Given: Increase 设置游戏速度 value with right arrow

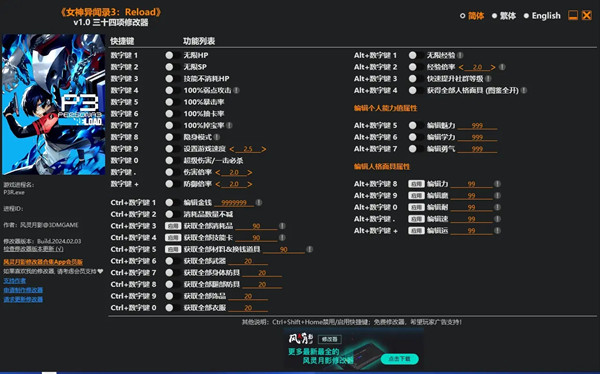Looking at the screenshot, I should point(264,149).
